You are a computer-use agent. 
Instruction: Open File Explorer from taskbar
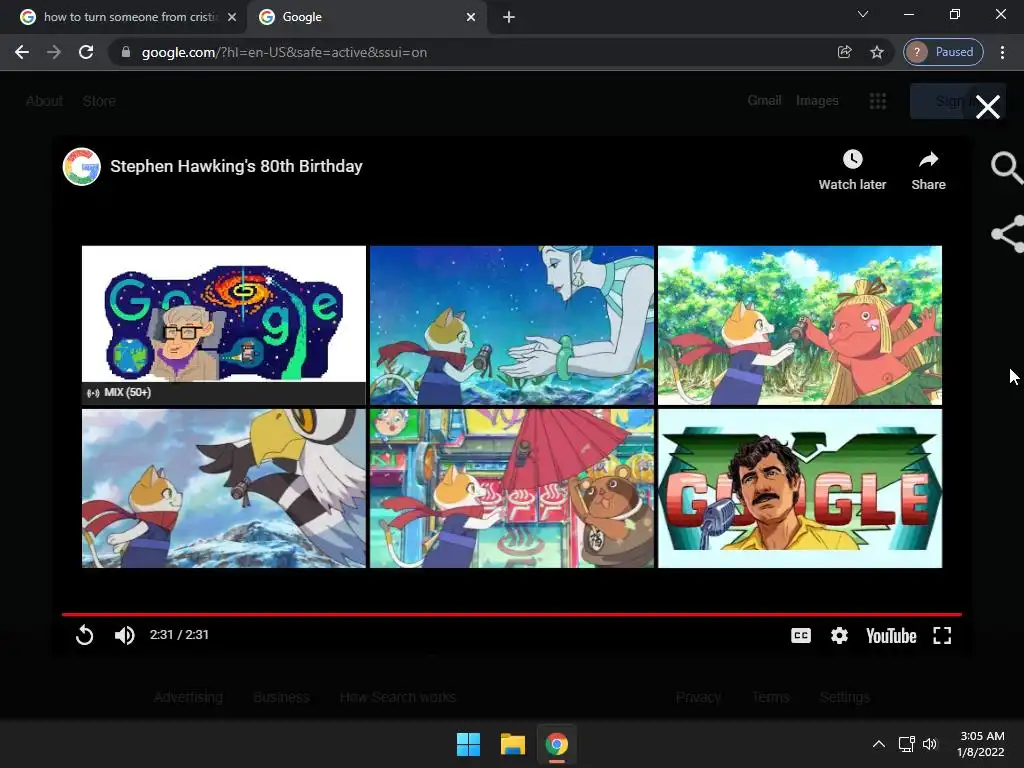[x=513, y=744]
